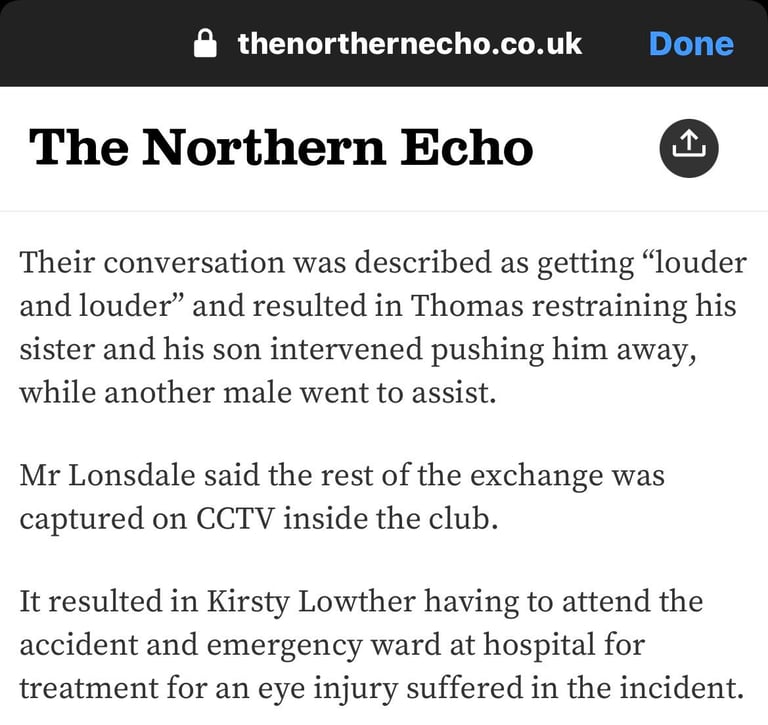Click the name 'Thomas' in the first paragraph
The height and width of the screenshot is (725, 768).
[x=467, y=305]
